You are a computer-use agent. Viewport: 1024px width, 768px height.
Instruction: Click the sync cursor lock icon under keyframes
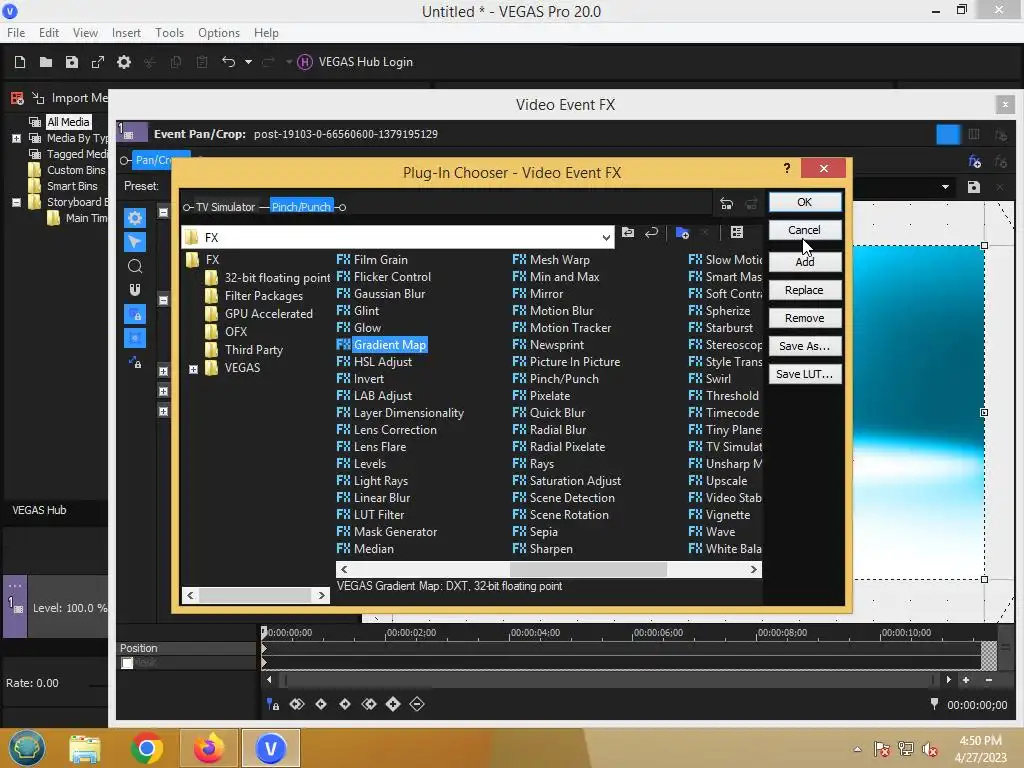tap(273, 704)
